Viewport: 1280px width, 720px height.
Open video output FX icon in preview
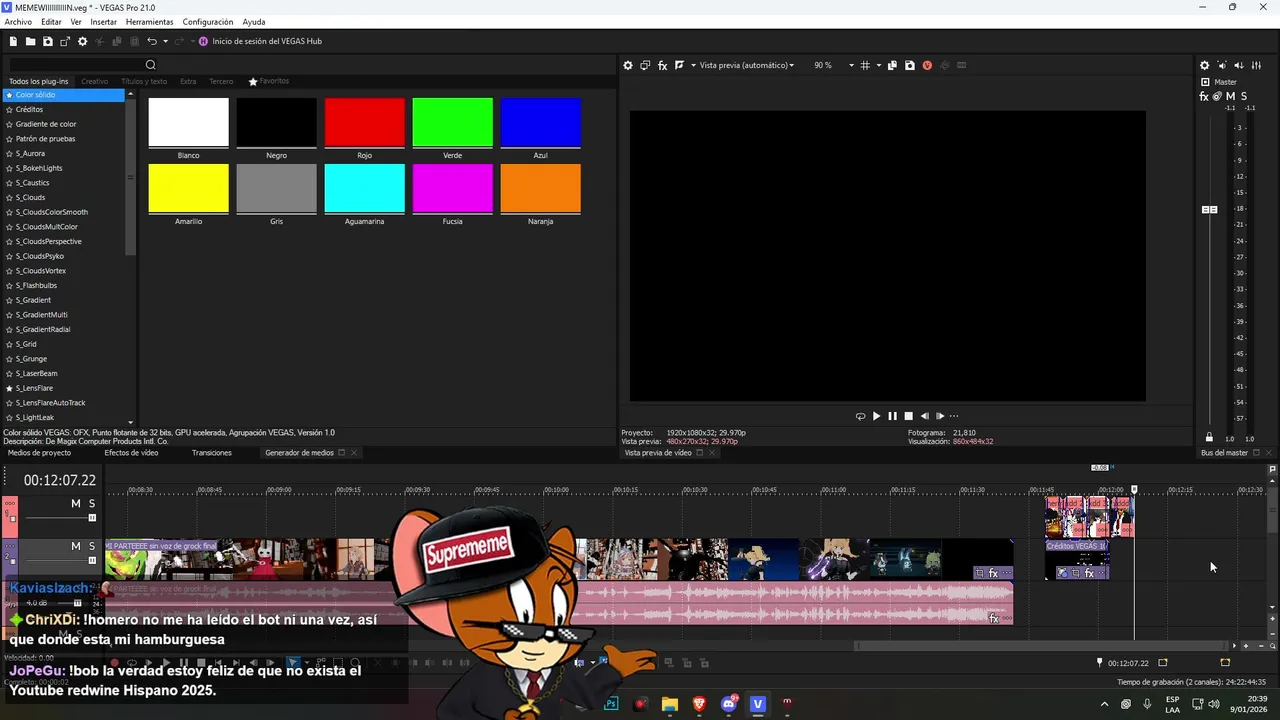(x=662, y=65)
